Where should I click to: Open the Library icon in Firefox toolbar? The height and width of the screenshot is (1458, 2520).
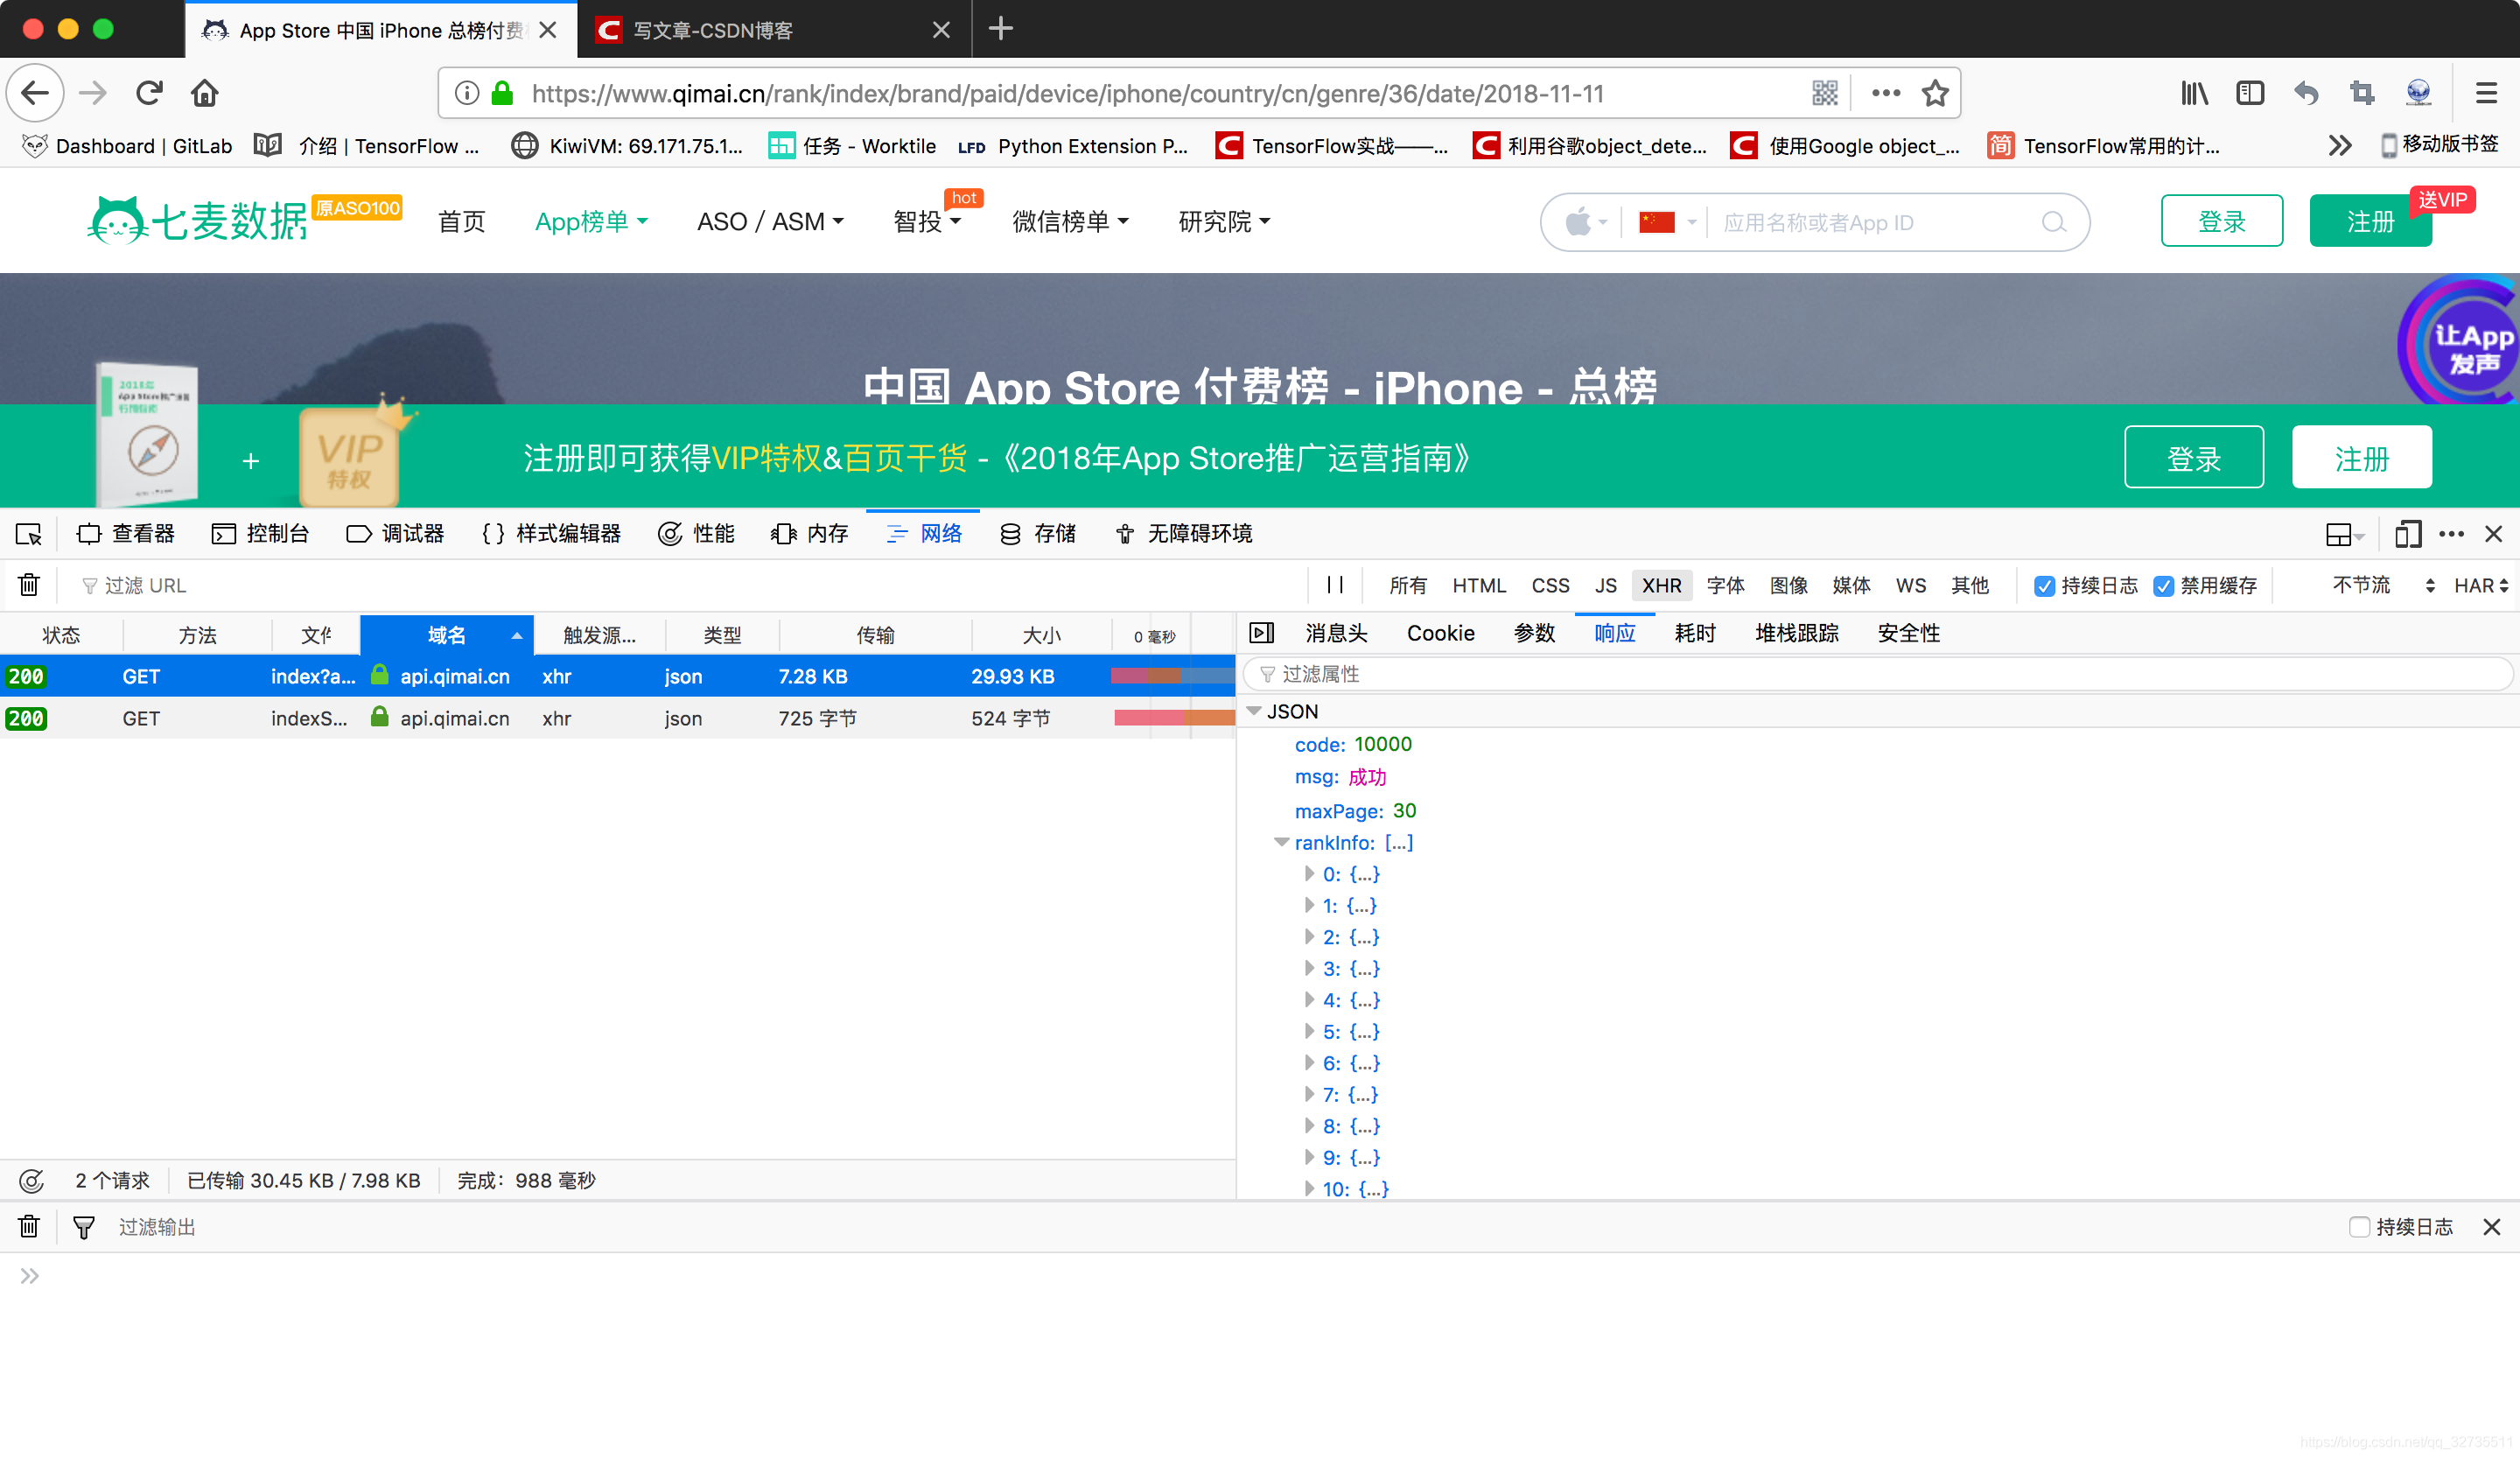click(2195, 93)
